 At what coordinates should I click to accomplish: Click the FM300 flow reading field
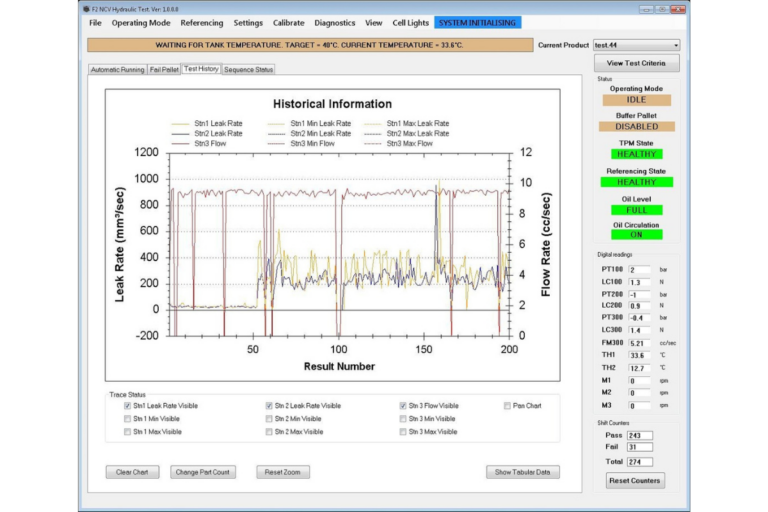pyautogui.click(x=639, y=343)
